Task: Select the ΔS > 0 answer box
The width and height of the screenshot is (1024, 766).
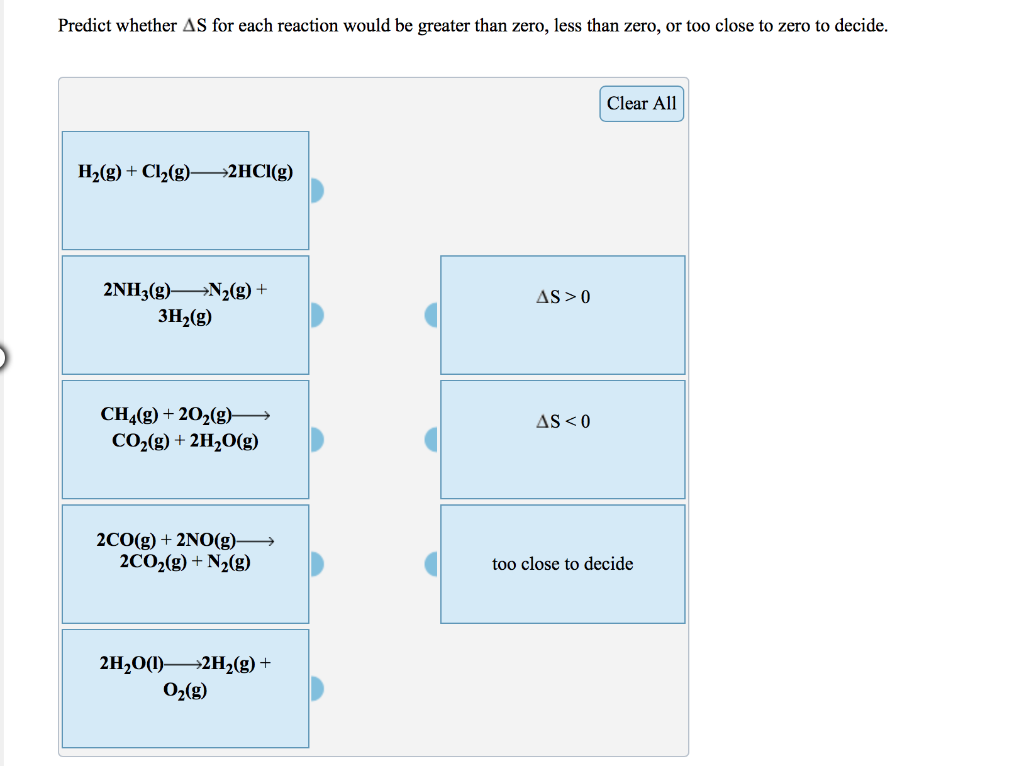Action: click(562, 314)
